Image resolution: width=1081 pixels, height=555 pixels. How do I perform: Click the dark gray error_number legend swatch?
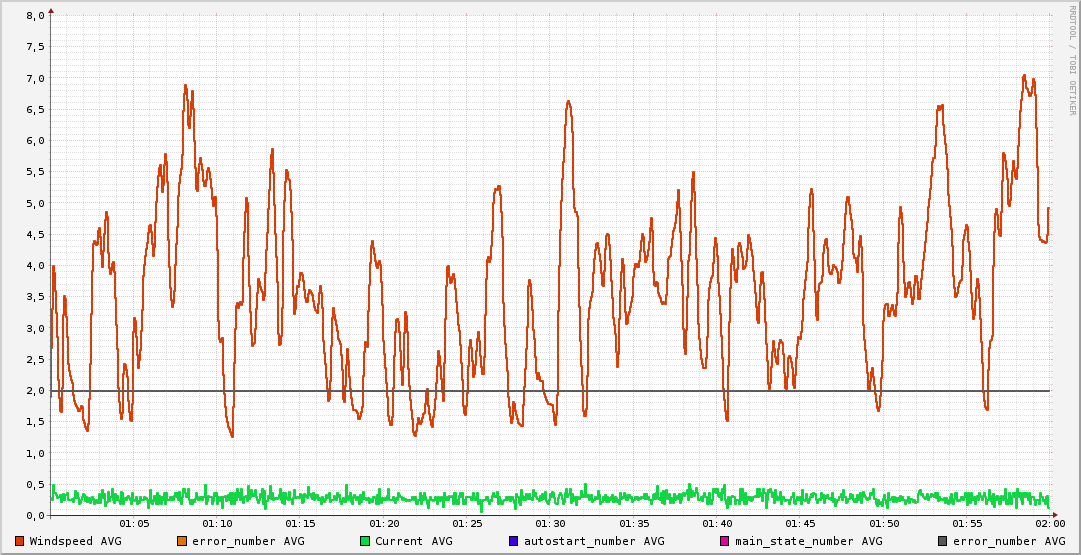[943, 541]
